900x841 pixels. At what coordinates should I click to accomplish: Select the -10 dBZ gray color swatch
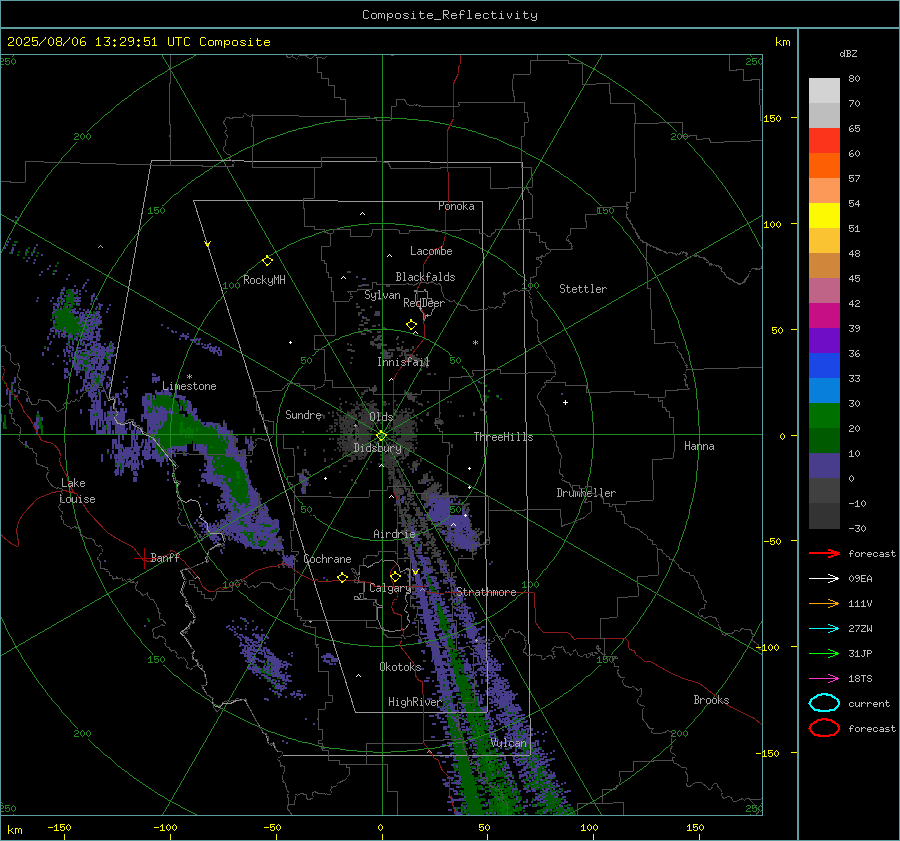pos(824,516)
